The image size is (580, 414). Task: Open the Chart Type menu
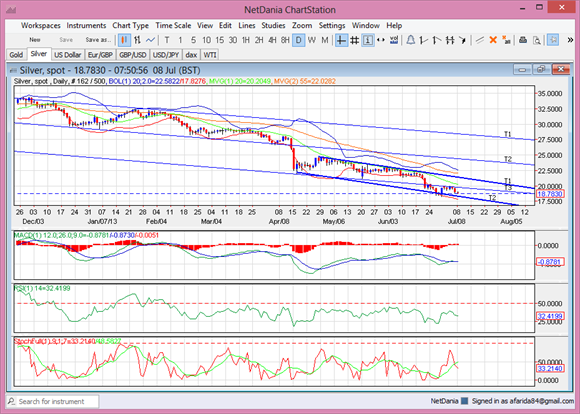131,26
